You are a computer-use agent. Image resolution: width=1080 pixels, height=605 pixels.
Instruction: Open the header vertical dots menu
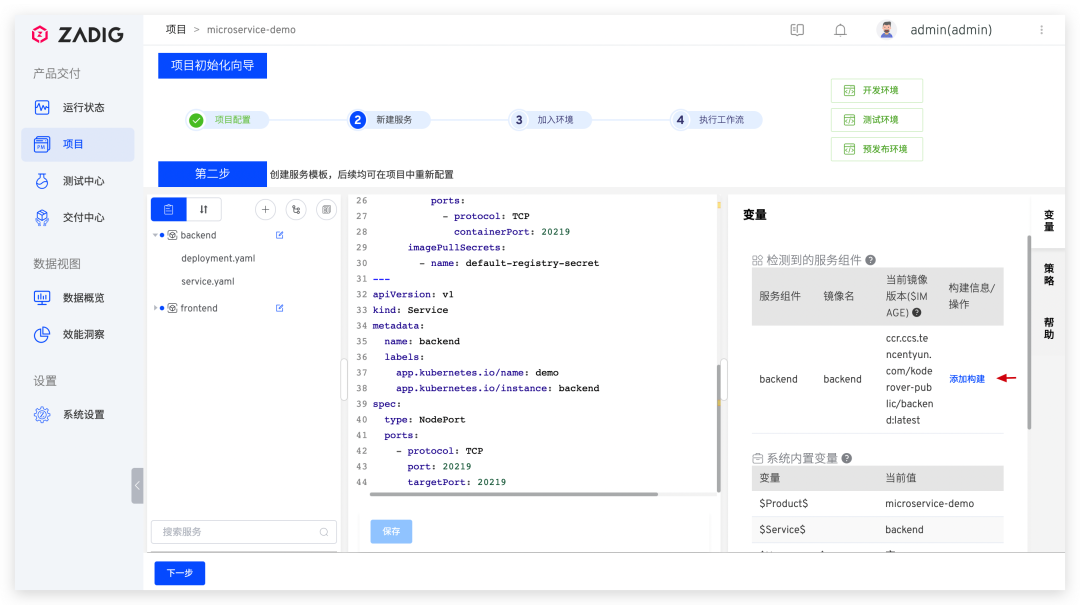(1041, 30)
